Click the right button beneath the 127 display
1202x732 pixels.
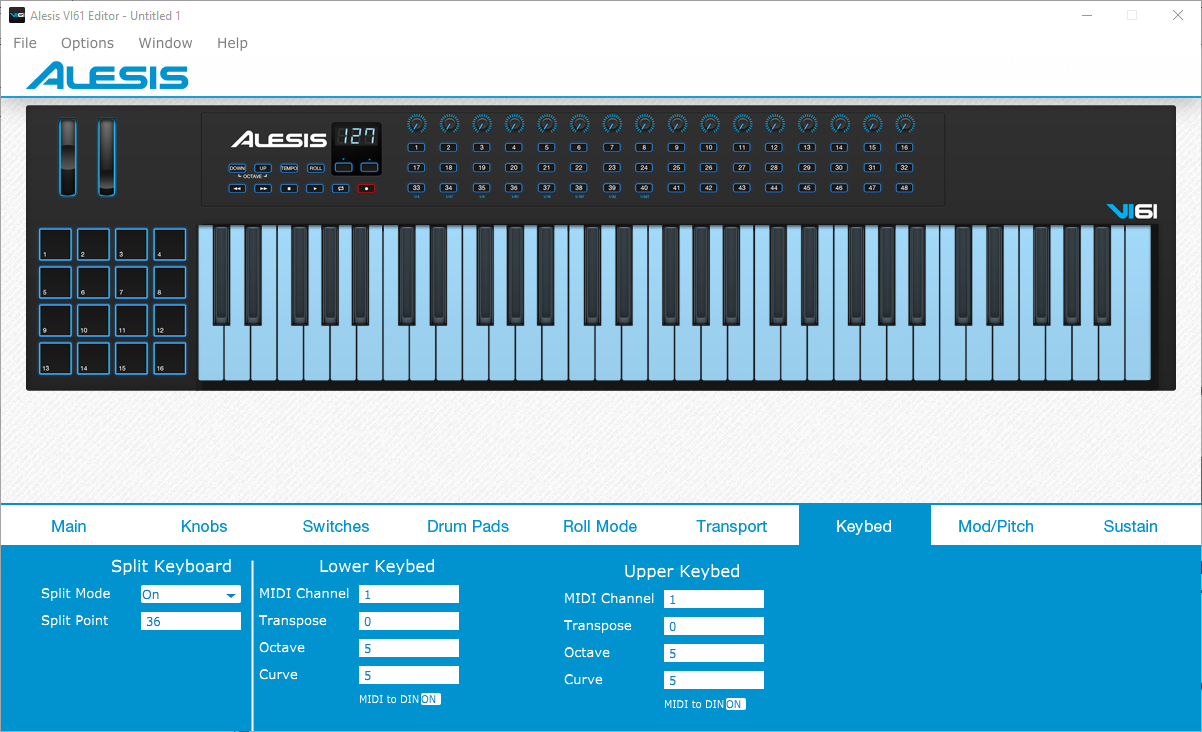370,167
